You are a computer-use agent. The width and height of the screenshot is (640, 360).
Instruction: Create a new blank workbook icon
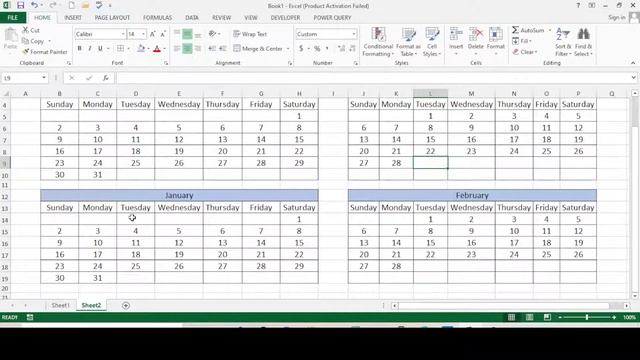pyautogui.click(x=71, y=5)
